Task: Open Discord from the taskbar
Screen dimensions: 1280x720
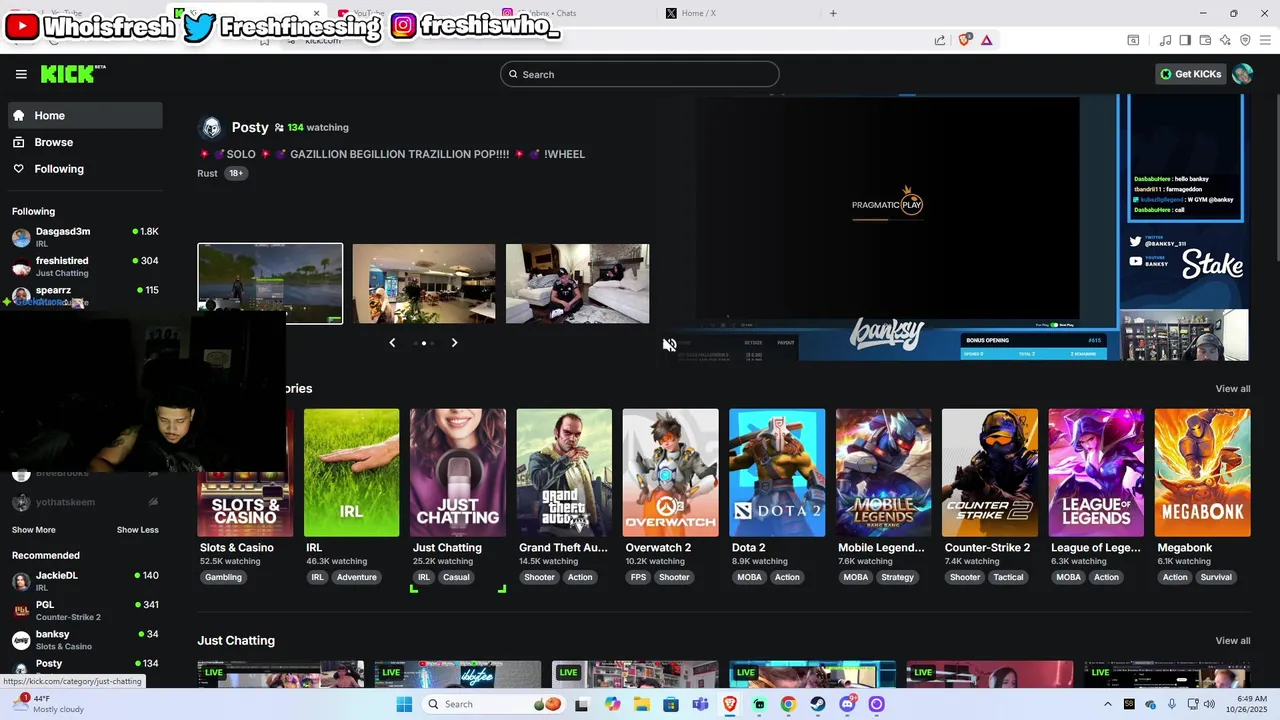Action: tap(848, 704)
